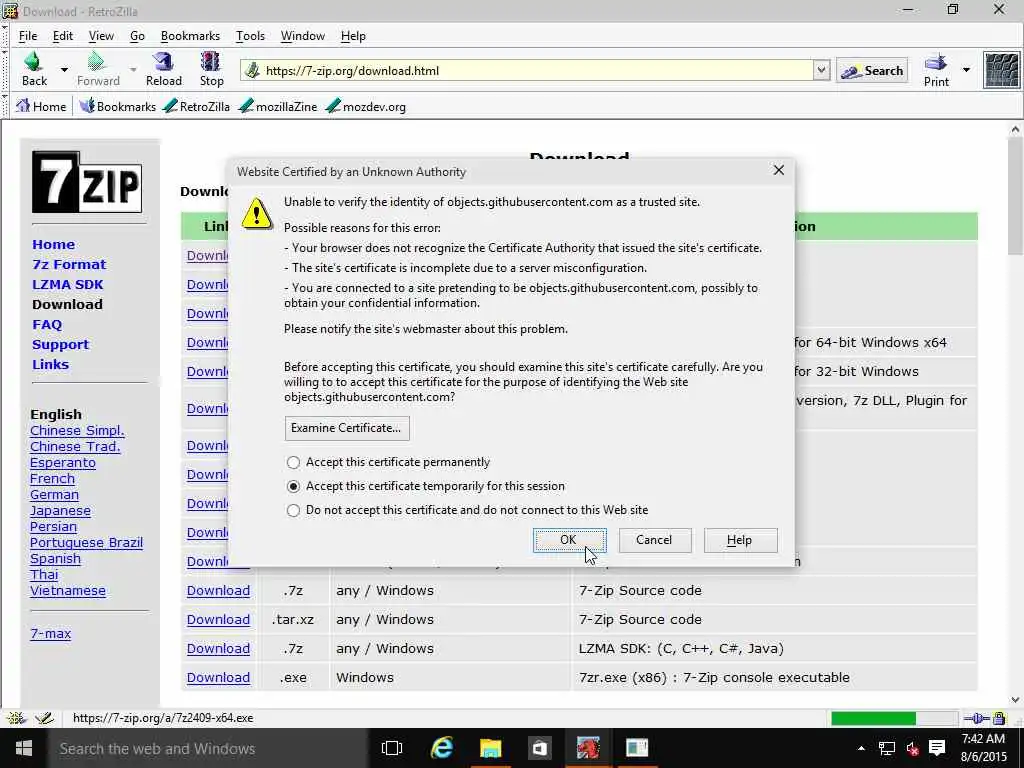The height and width of the screenshot is (768, 1024).
Task: Click the muted volume icon in tray
Action: pos(912,748)
